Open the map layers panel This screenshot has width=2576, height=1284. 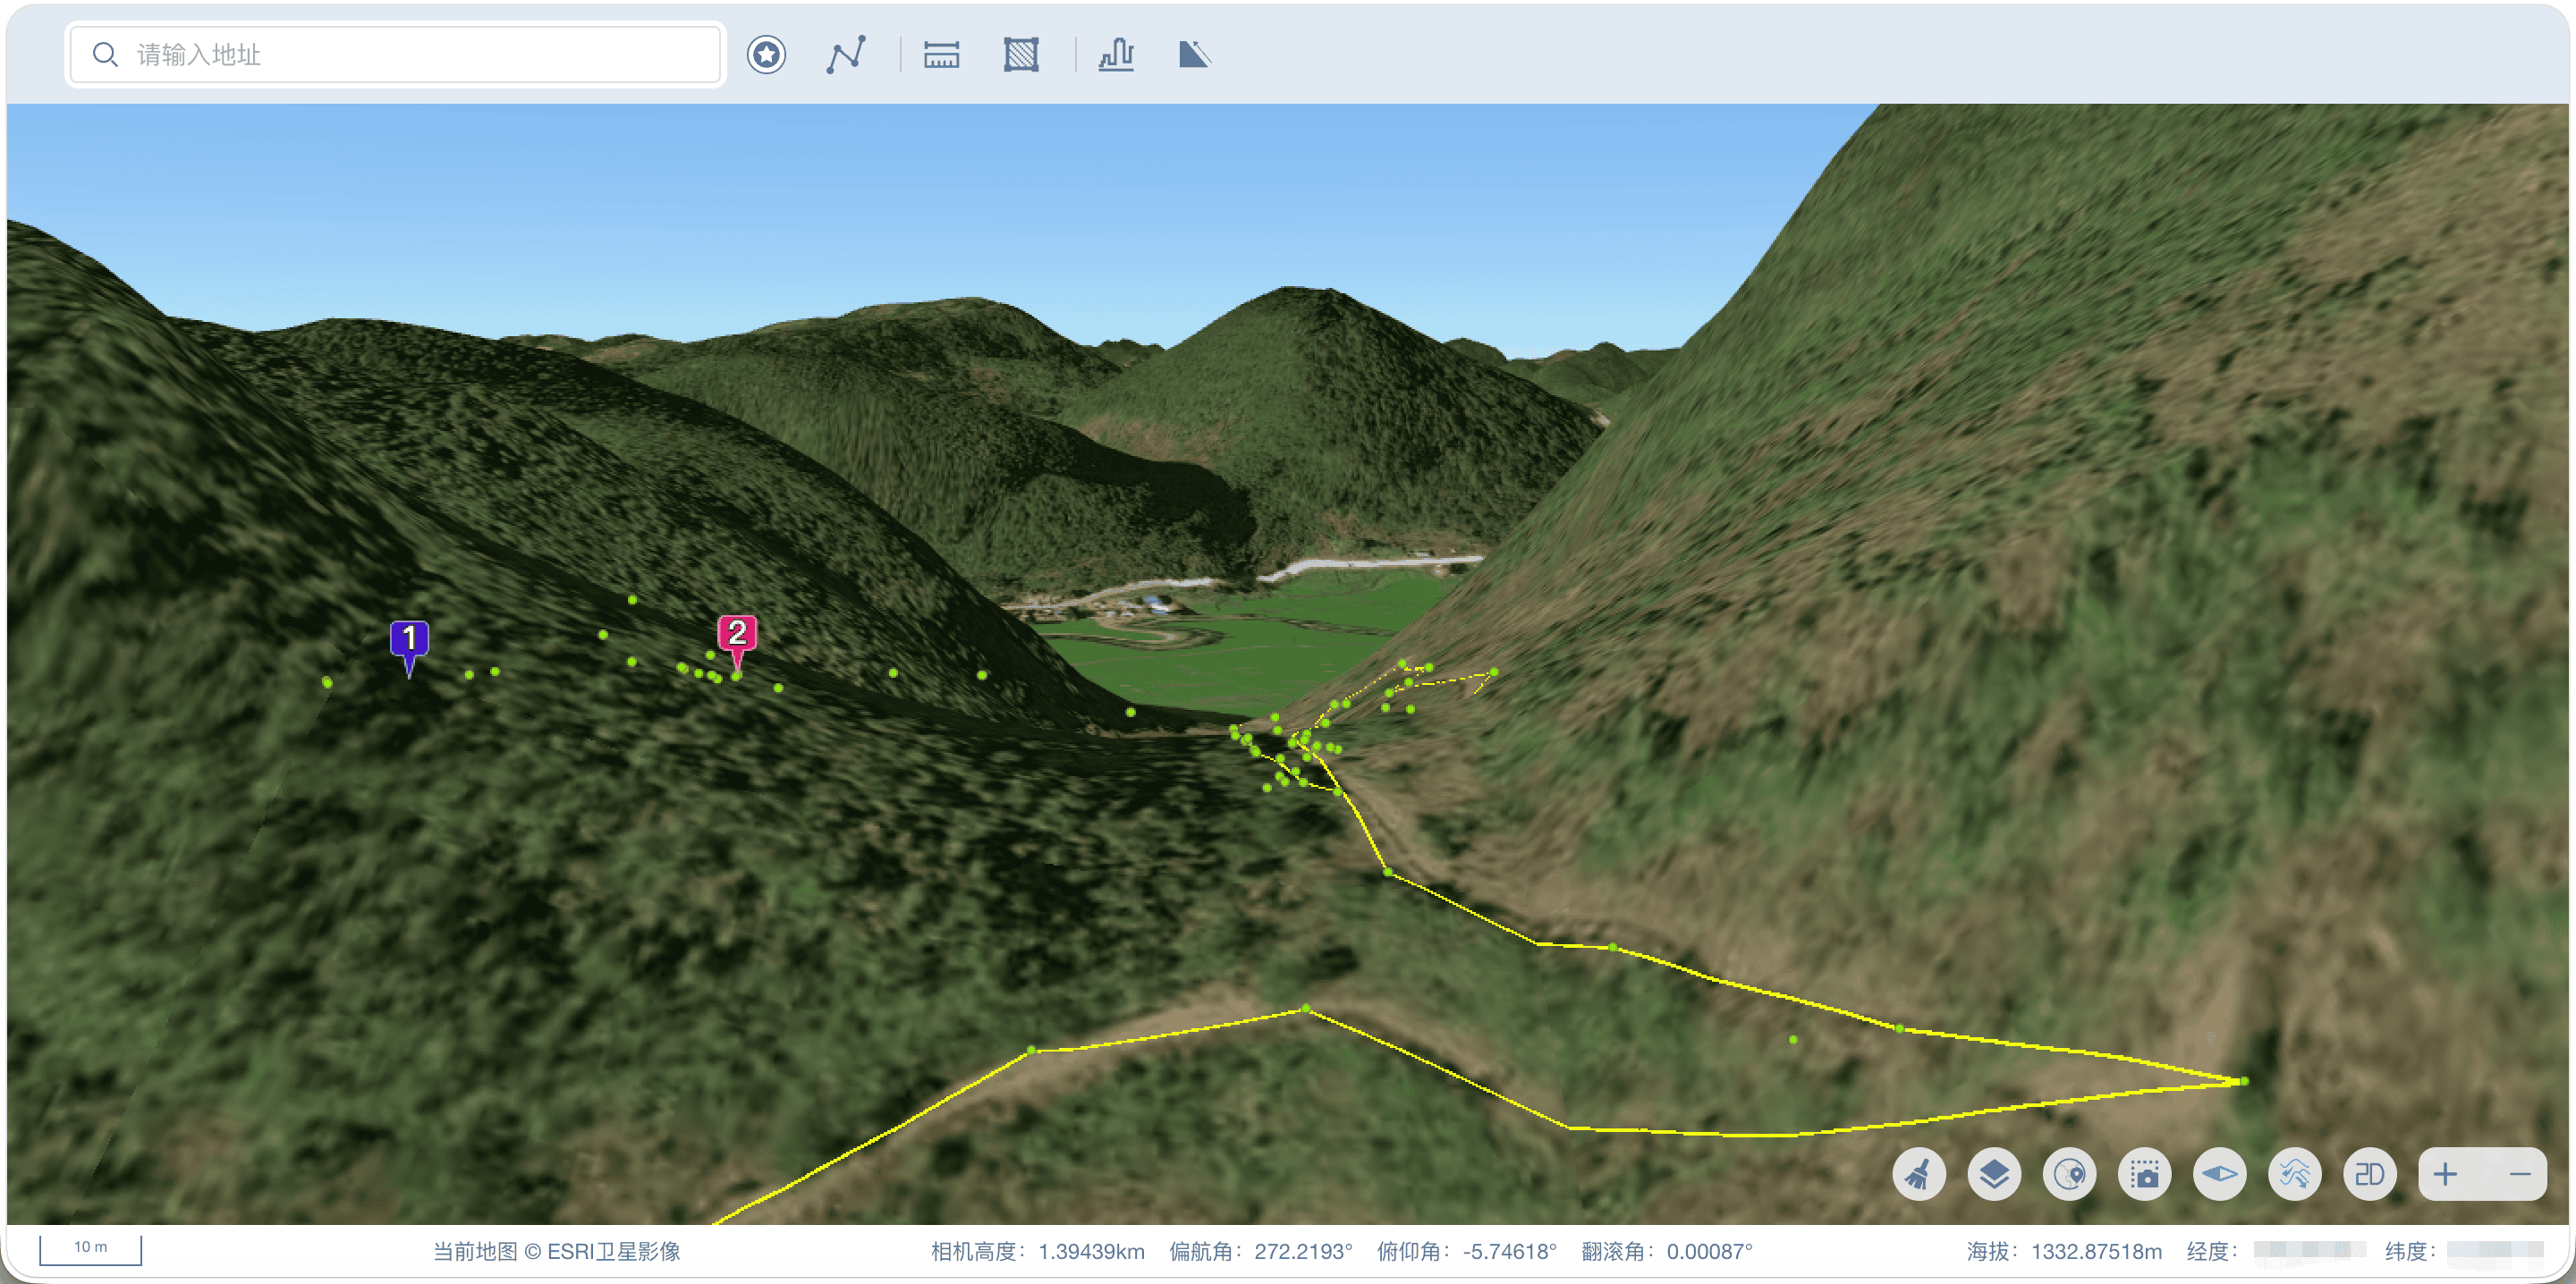(1994, 1173)
